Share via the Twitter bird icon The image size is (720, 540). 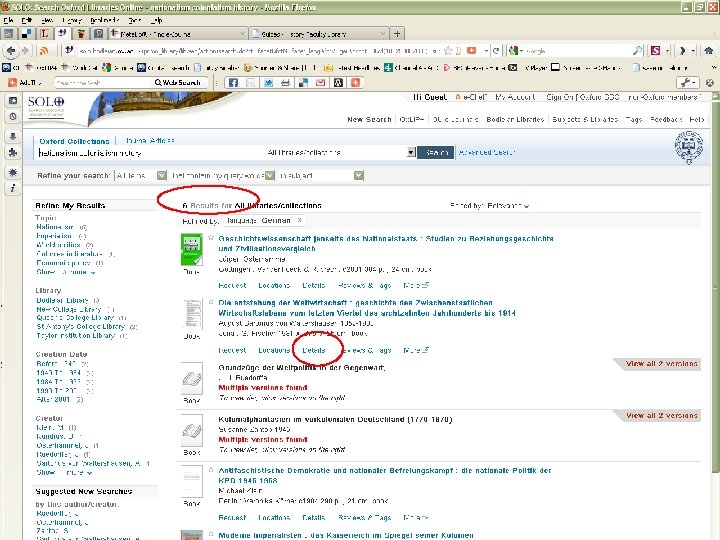[x=268, y=83]
